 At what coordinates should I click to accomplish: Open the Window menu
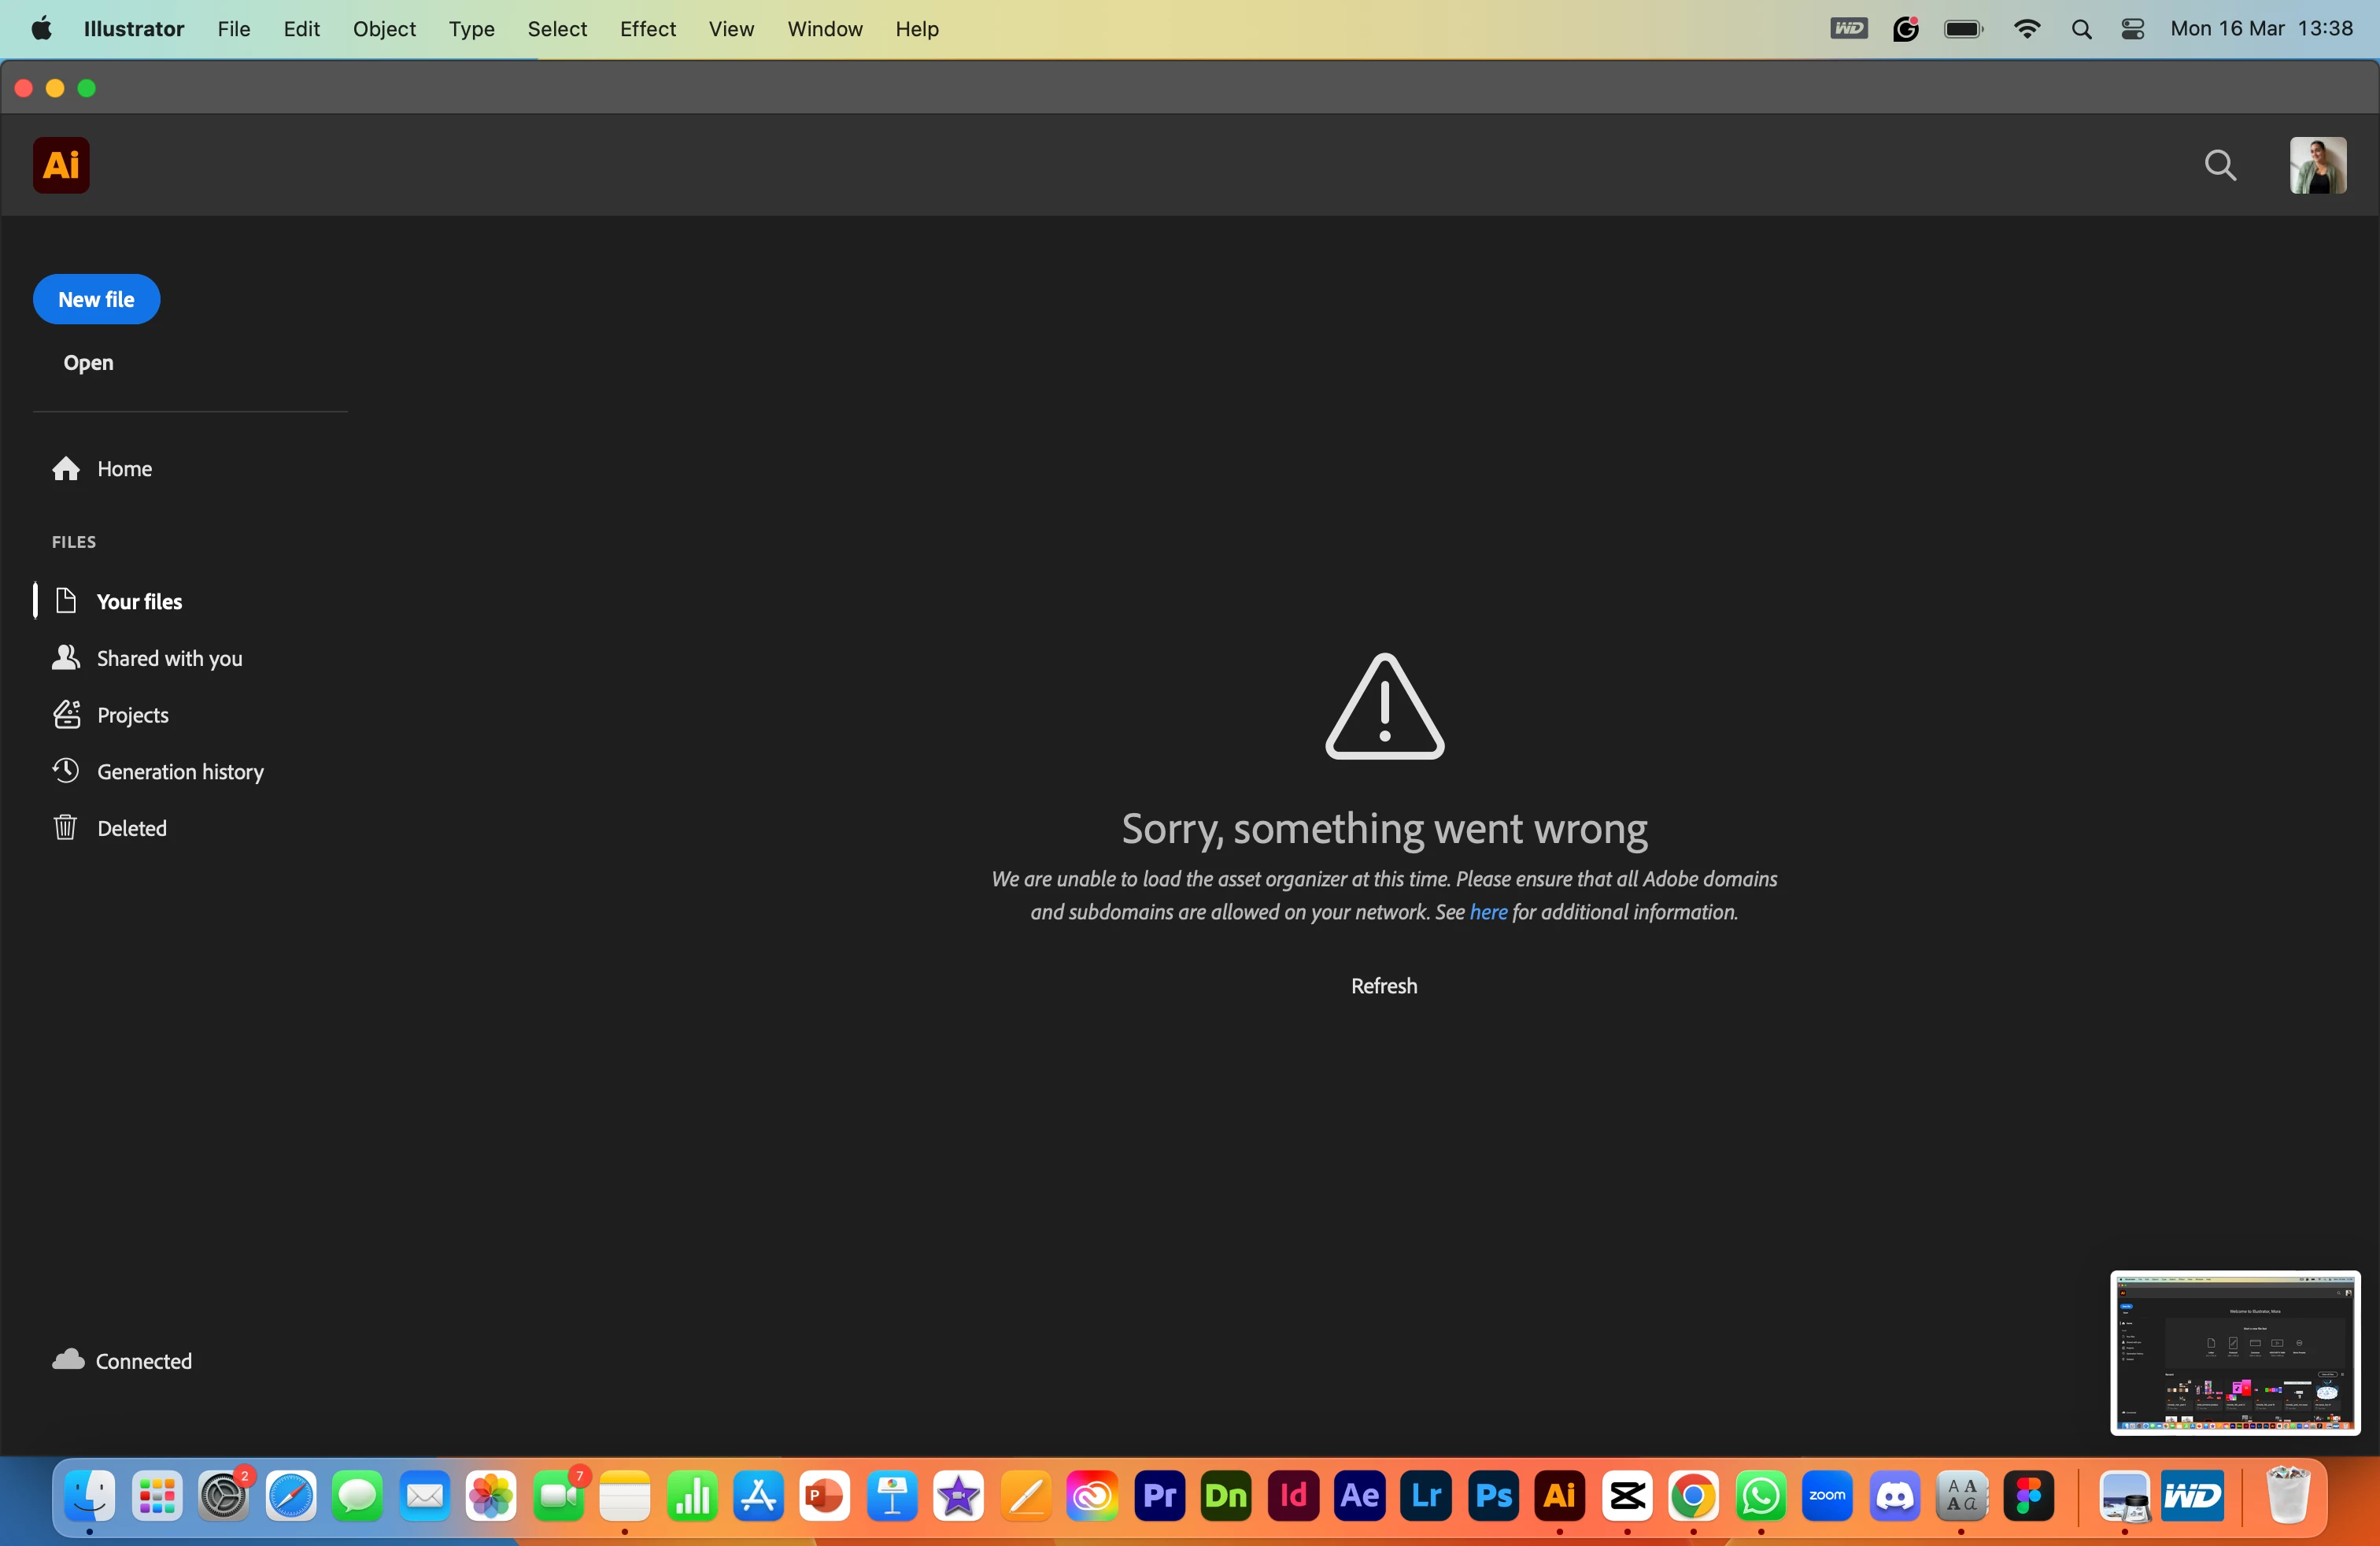click(x=824, y=29)
